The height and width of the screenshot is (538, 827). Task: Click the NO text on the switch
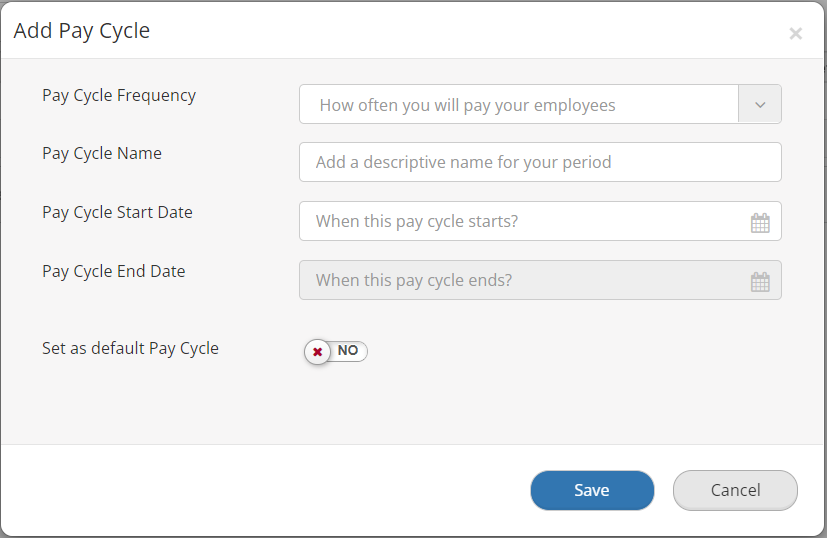point(348,351)
